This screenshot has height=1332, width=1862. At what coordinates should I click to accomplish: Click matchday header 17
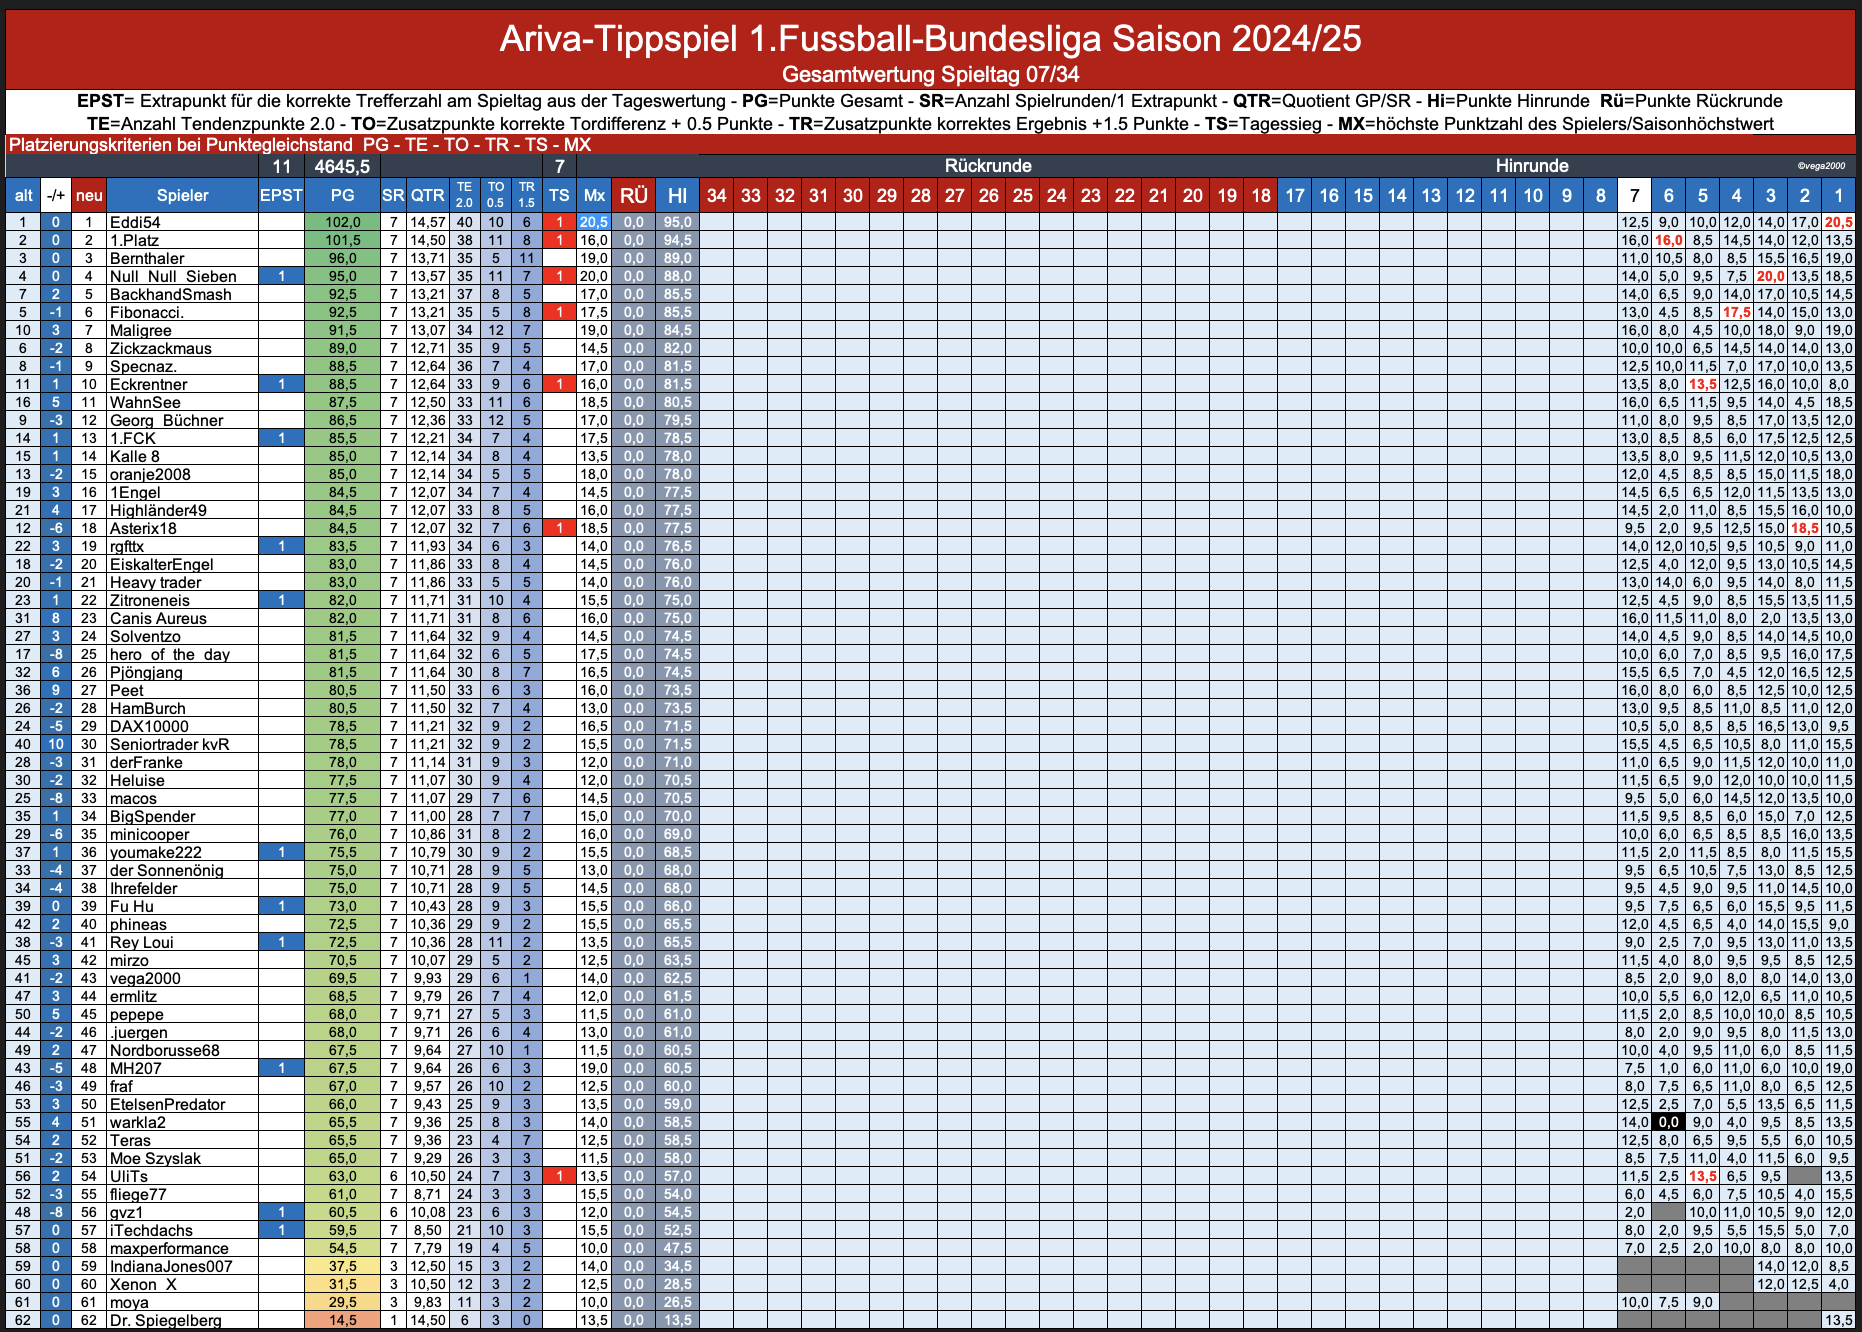(x=1295, y=195)
